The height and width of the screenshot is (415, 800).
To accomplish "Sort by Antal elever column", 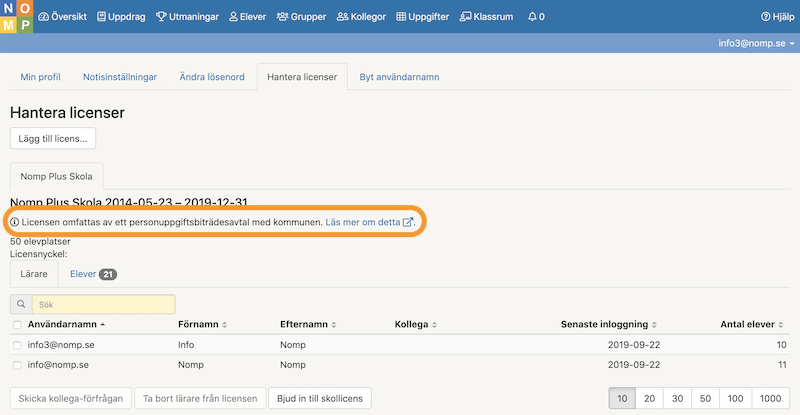I will [752, 324].
